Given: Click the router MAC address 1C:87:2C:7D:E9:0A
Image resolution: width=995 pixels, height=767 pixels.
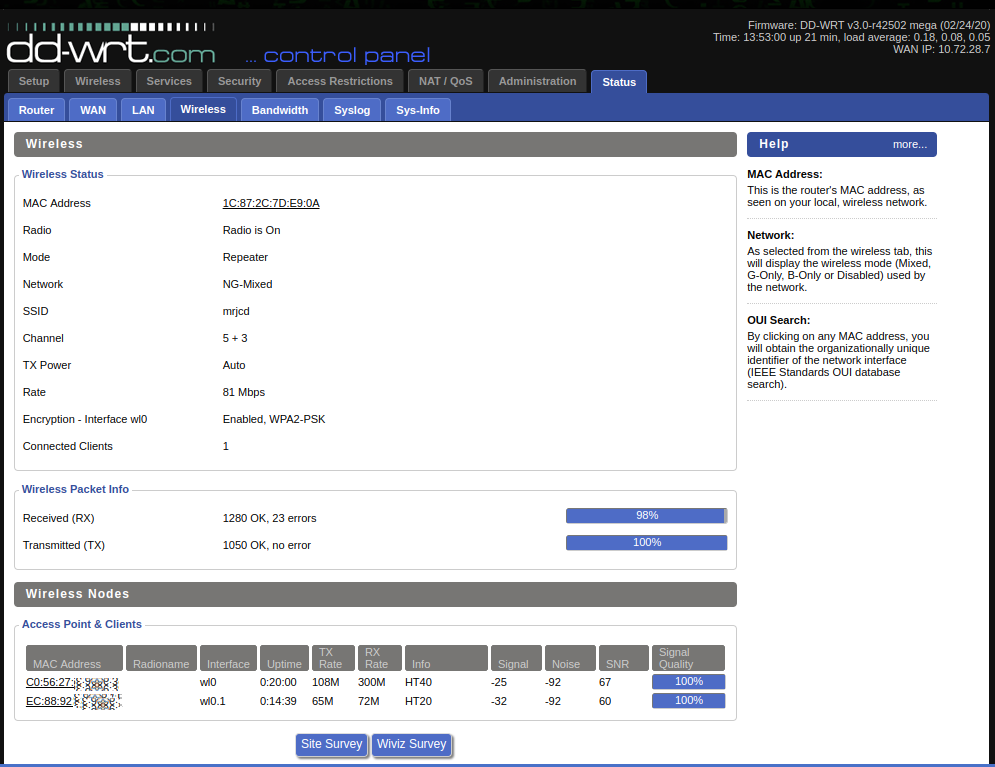Looking at the screenshot, I should [271, 203].
